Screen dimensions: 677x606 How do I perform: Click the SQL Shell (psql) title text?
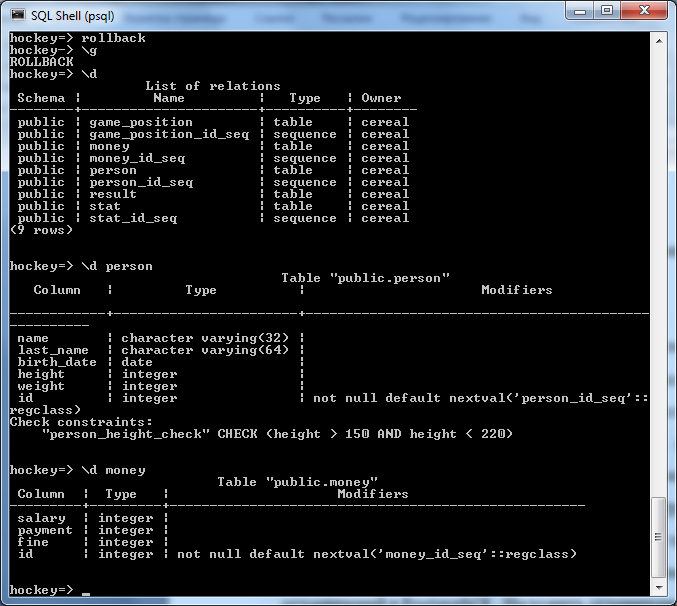tap(73, 16)
